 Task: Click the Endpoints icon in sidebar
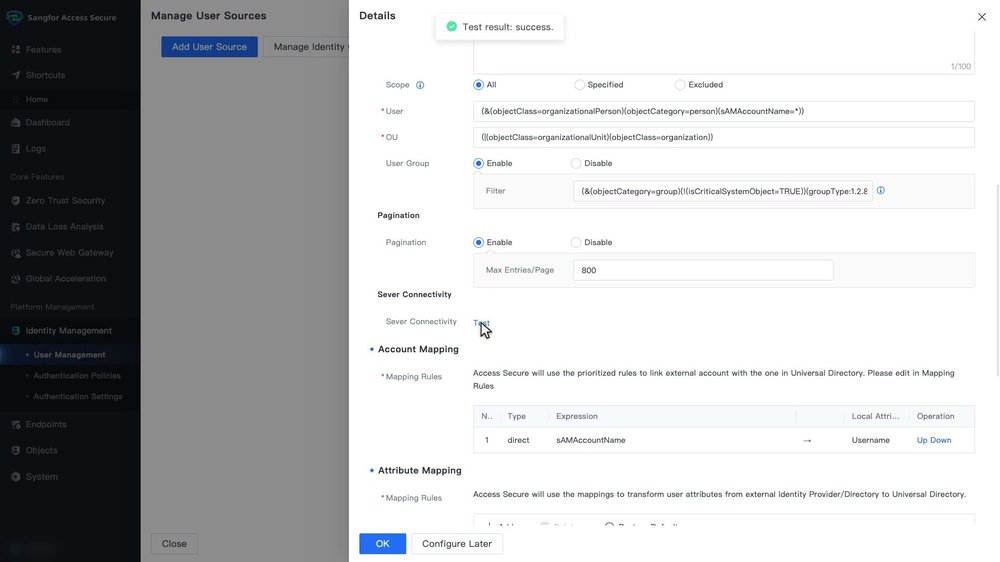15,424
